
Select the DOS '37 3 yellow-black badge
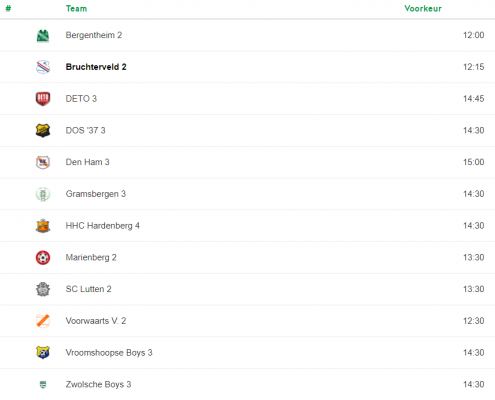point(43,131)
